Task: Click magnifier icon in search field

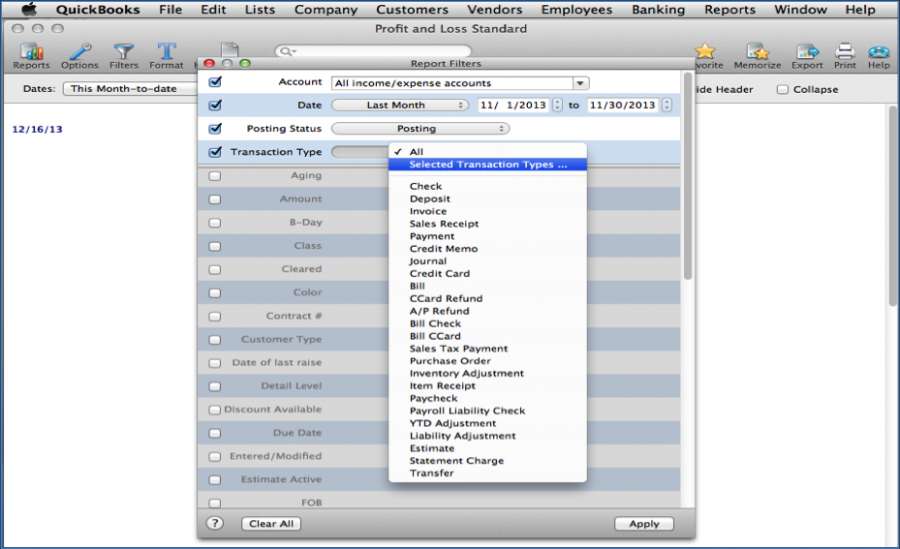Action: (286, 52)
